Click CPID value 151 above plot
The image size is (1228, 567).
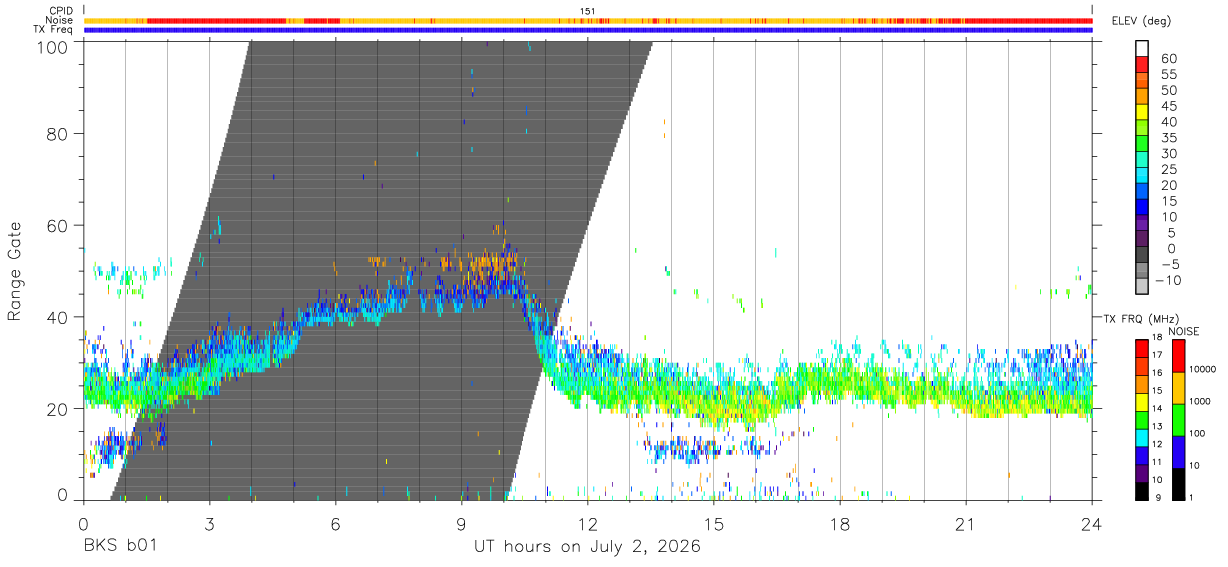(x=588, y=10)
